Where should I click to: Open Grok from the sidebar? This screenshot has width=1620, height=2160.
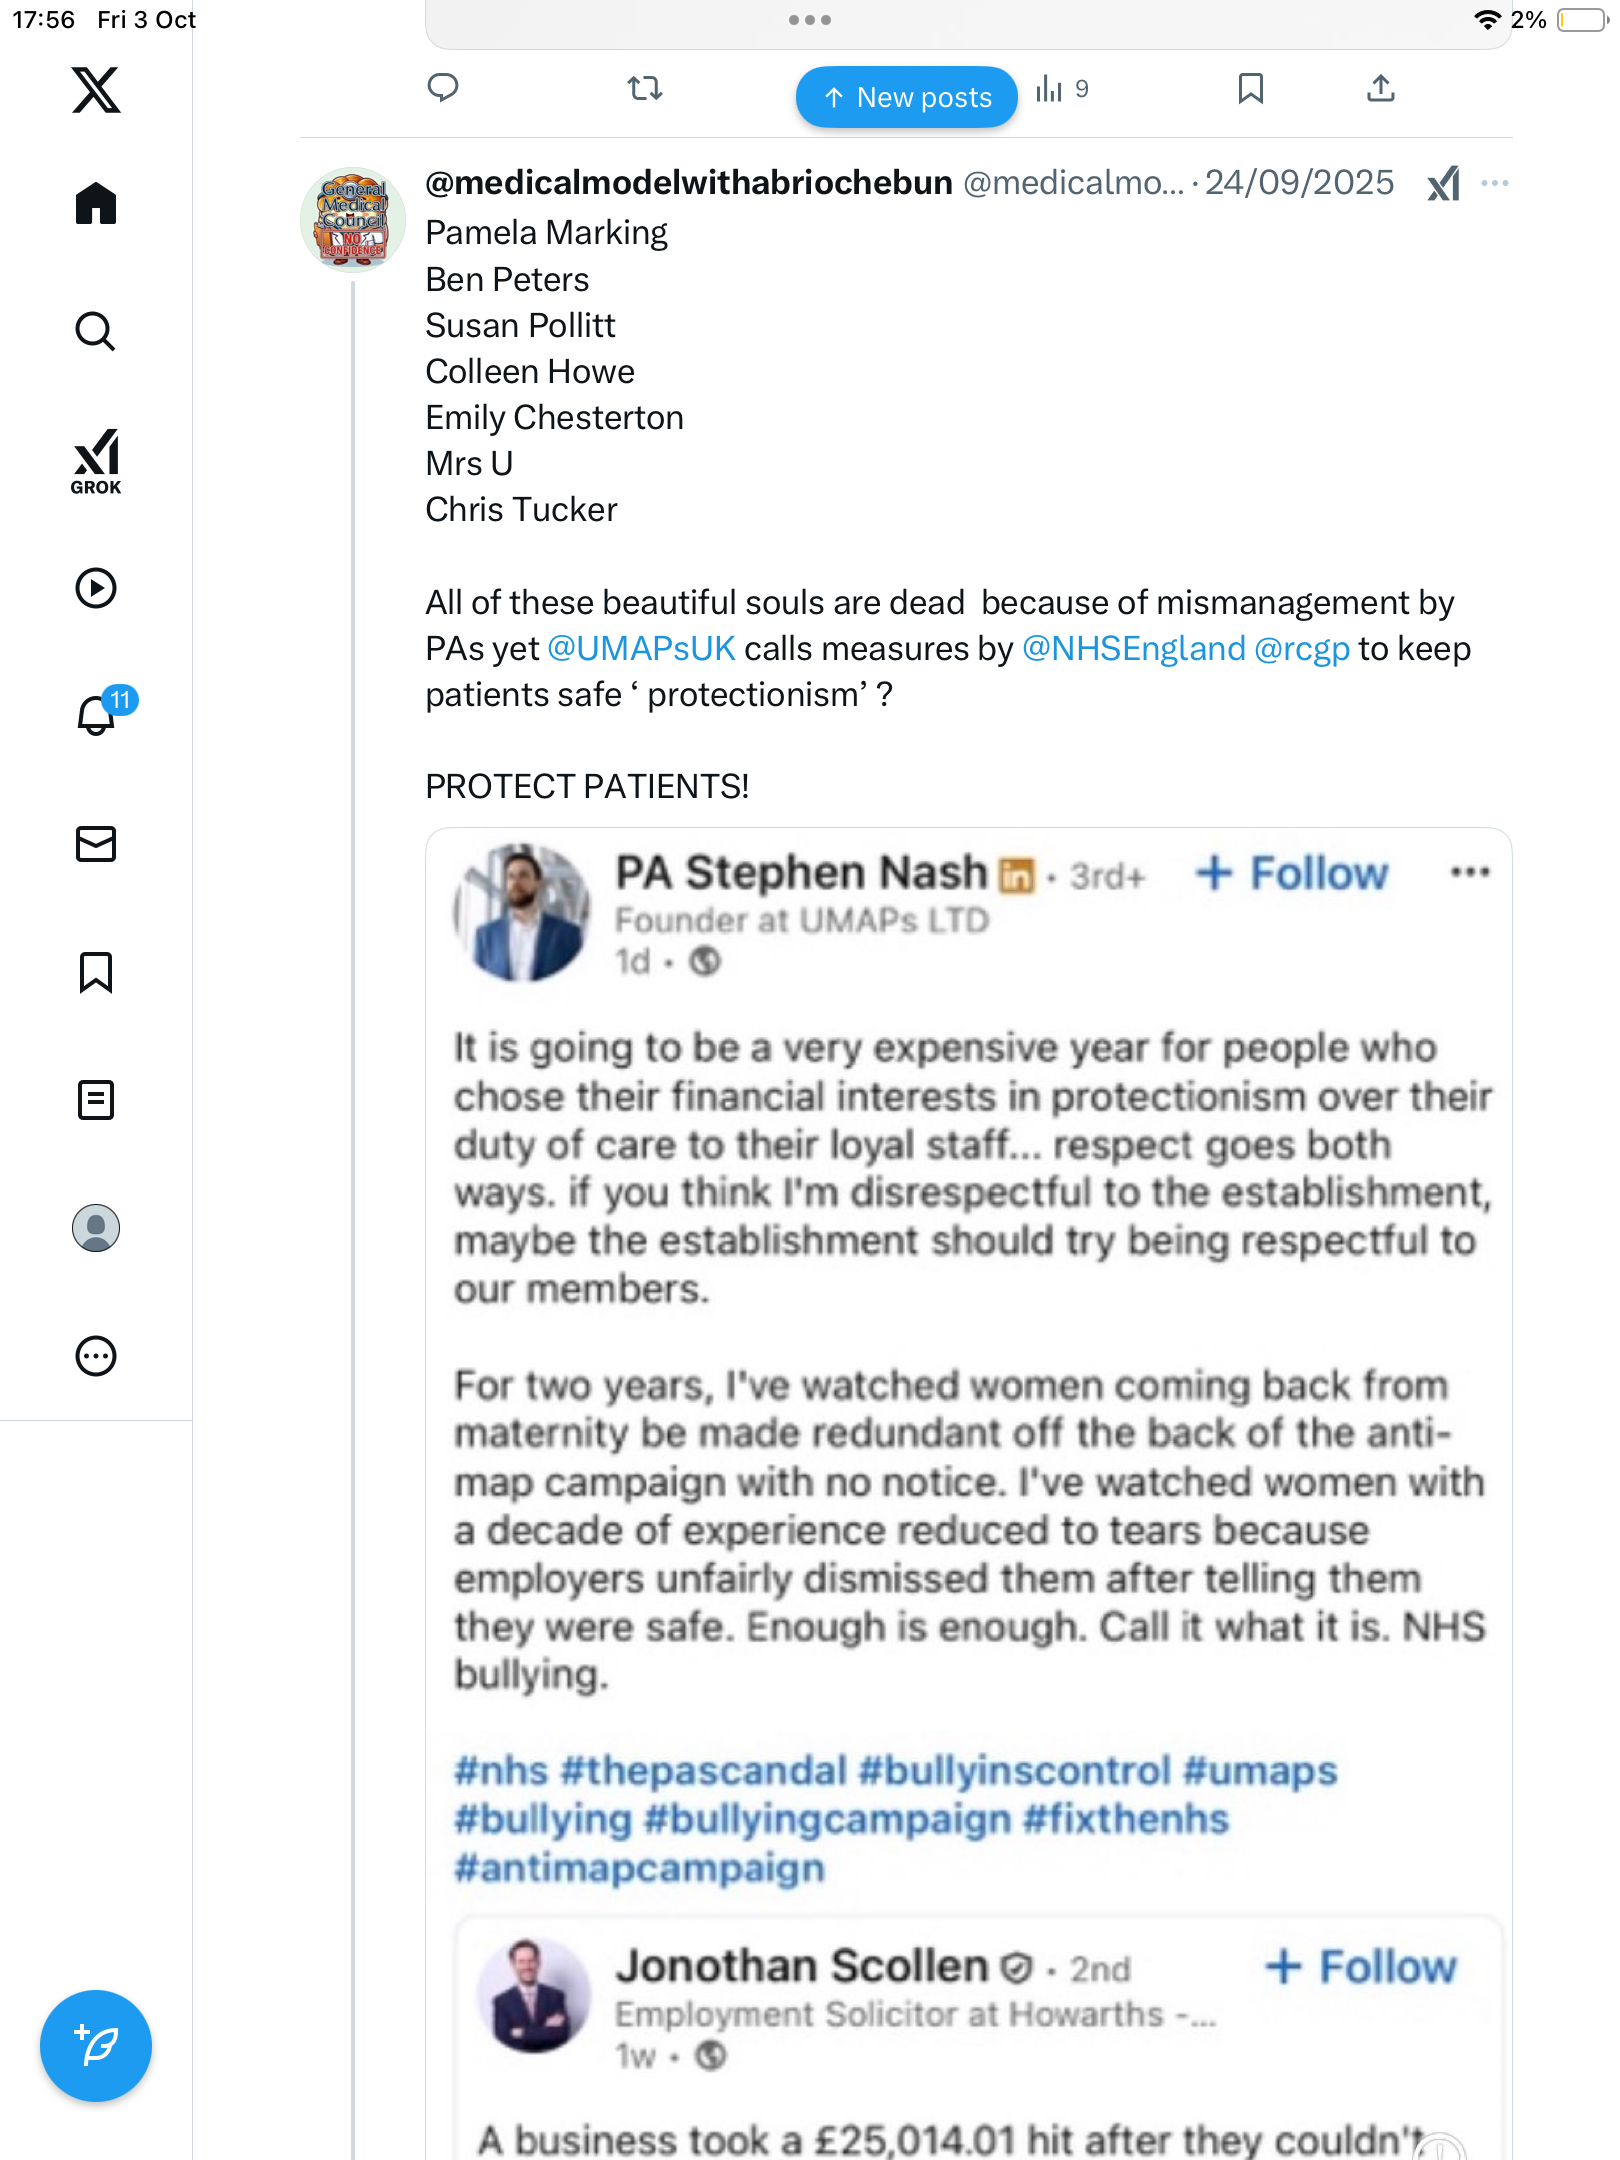point(96,461)
